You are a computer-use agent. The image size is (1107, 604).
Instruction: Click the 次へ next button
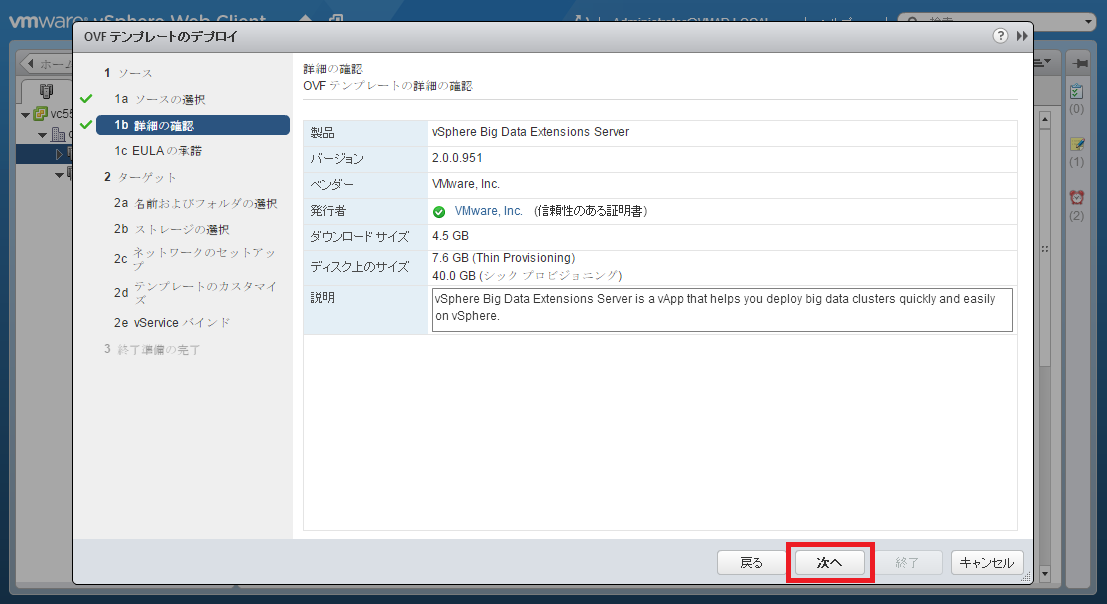[830, 562]
